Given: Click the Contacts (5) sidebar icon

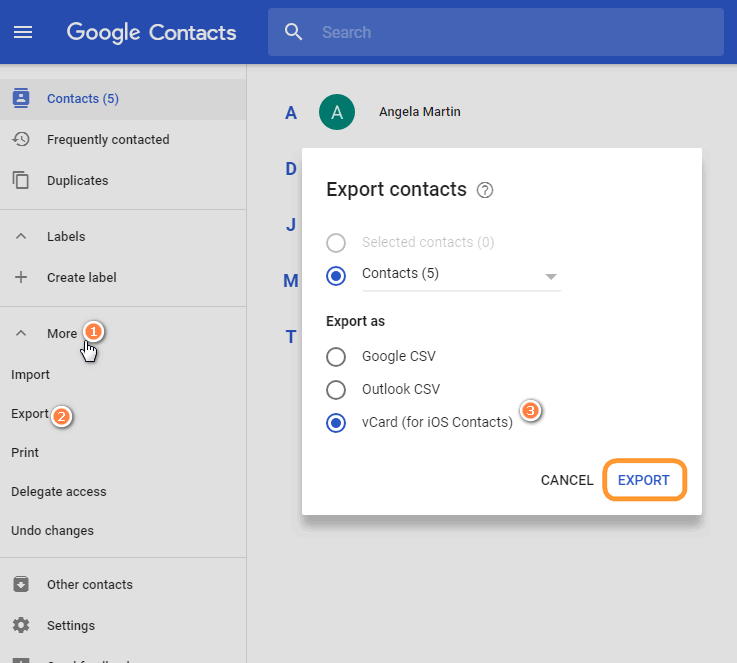Looking at the screenshot, I should coord(20,98).
